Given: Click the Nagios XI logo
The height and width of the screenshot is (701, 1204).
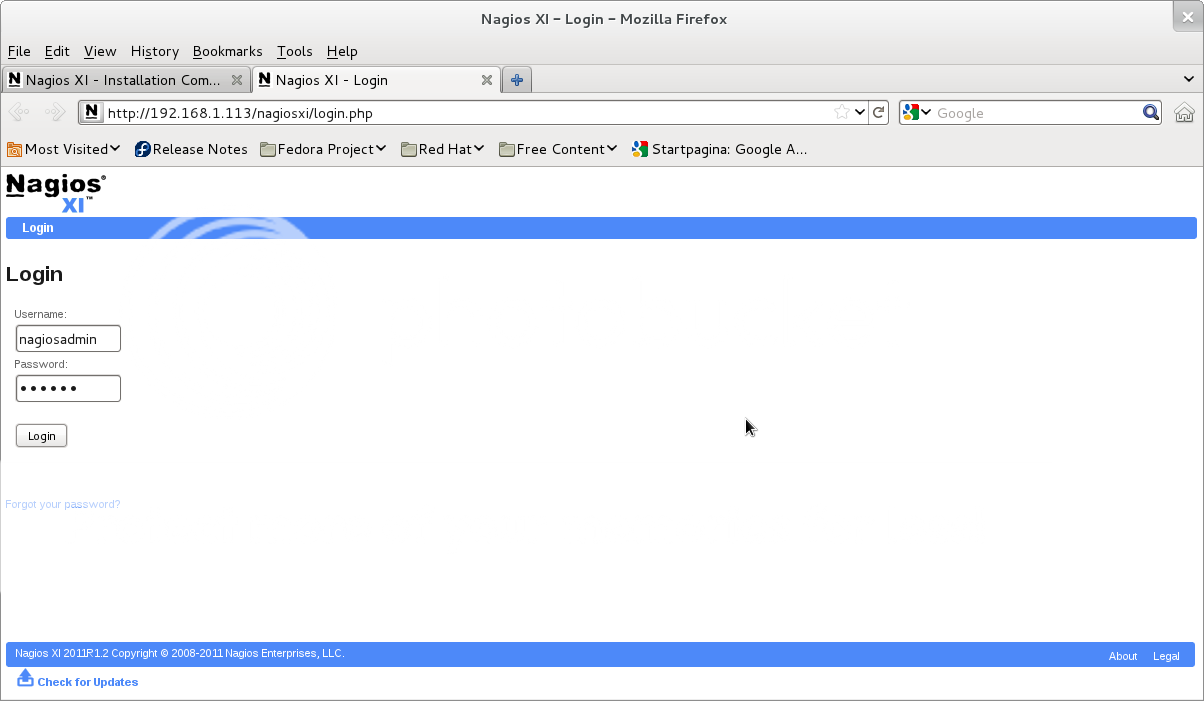Looking at the screenshot, I should coord(56,193).
